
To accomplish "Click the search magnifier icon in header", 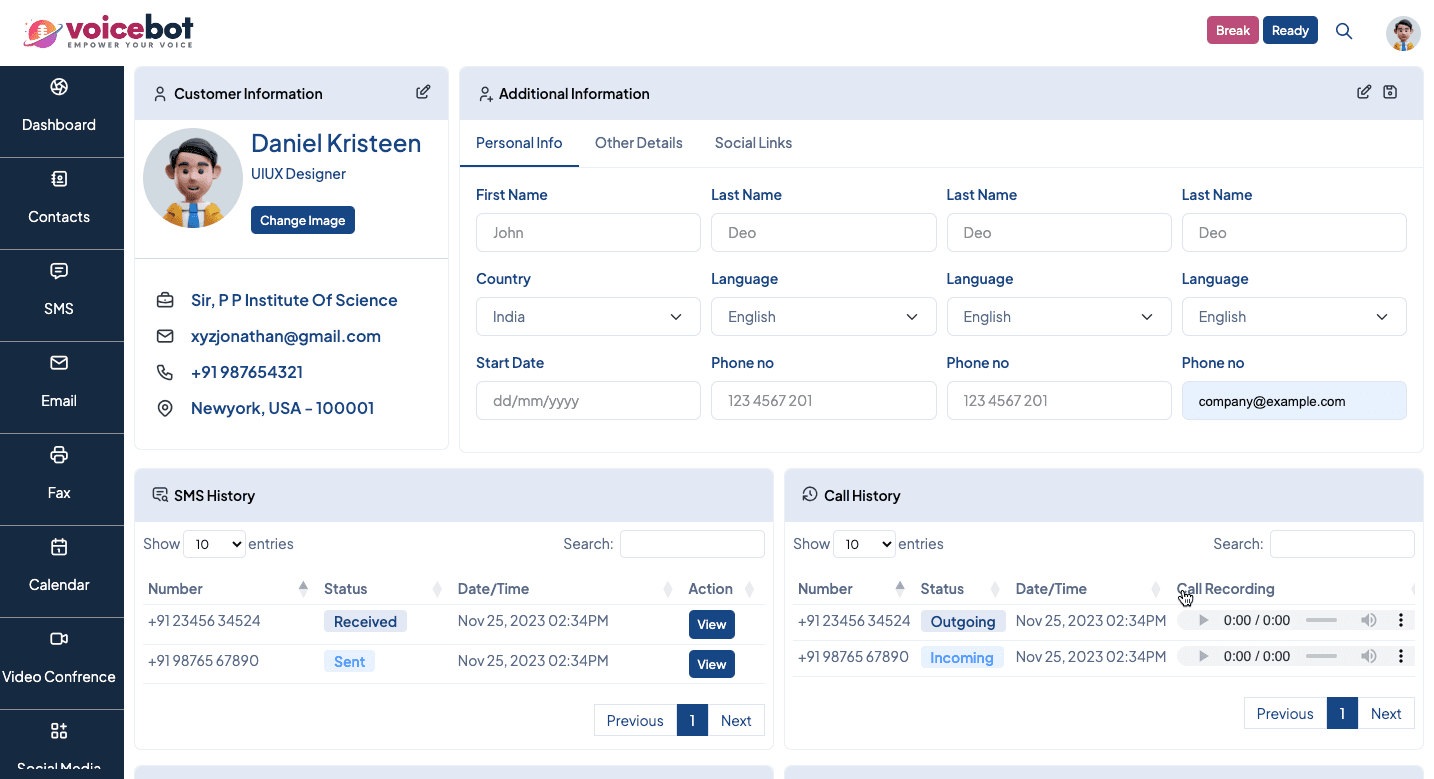I will pos(1344,31).
